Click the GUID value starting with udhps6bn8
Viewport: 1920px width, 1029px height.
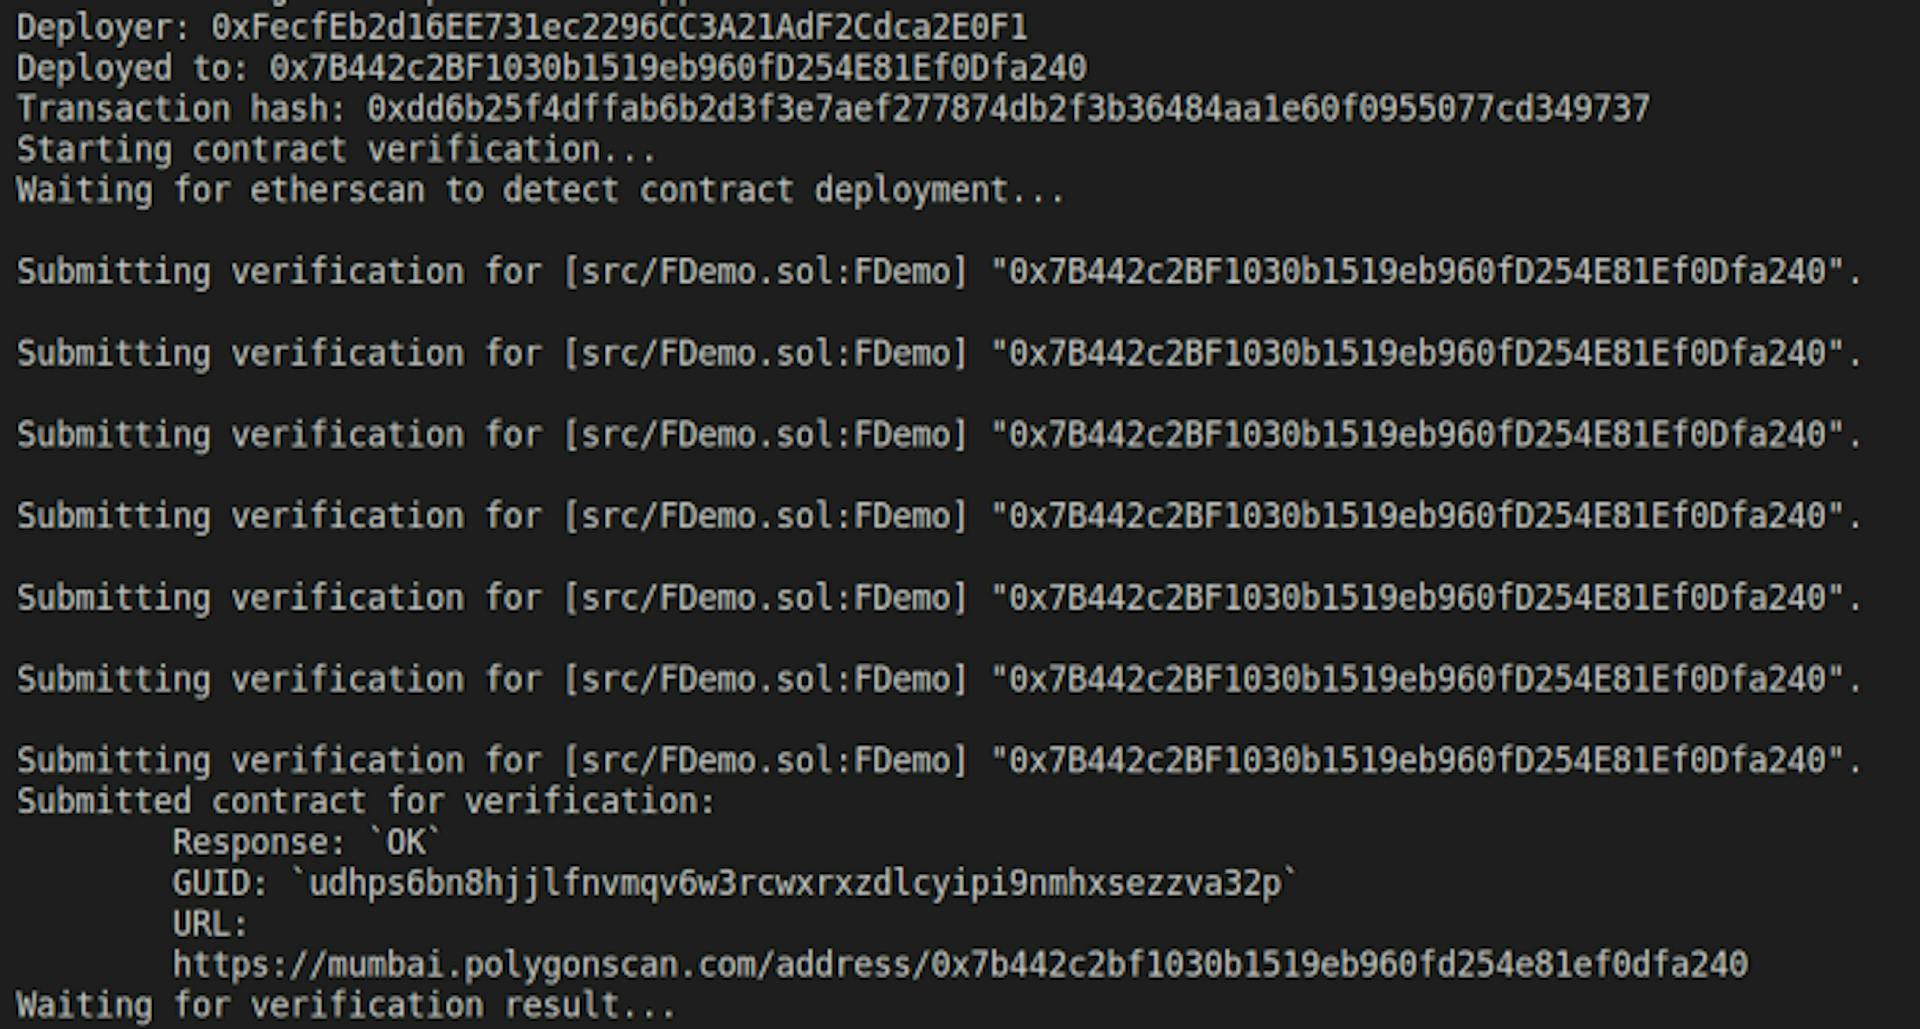(x=795, y=883)
